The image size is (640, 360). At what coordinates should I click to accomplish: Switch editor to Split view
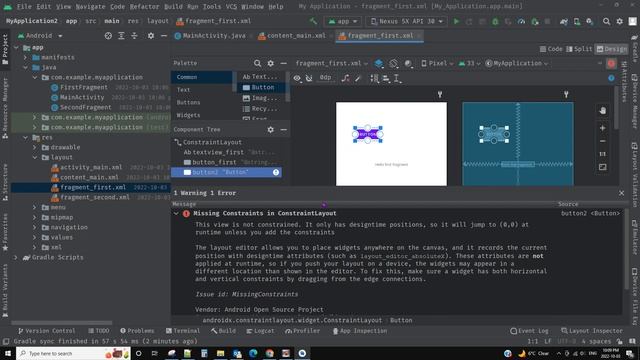point(579,49)
